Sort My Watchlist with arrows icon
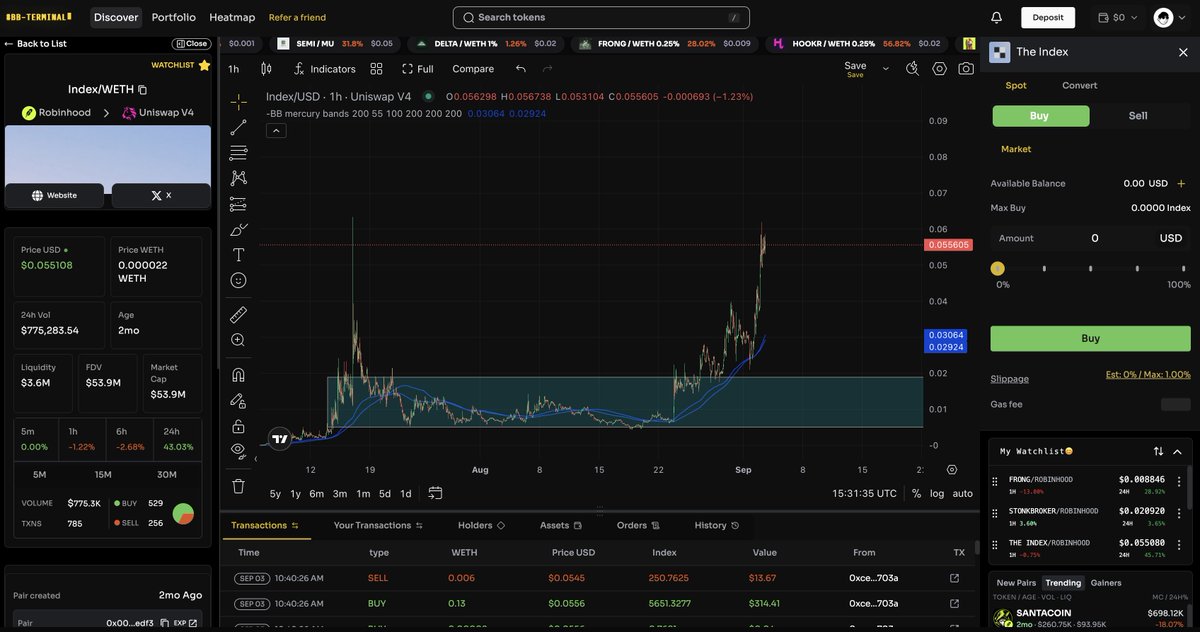Image resolution: width=1200 pixels, height=632 pixels. coord(1158,451)
